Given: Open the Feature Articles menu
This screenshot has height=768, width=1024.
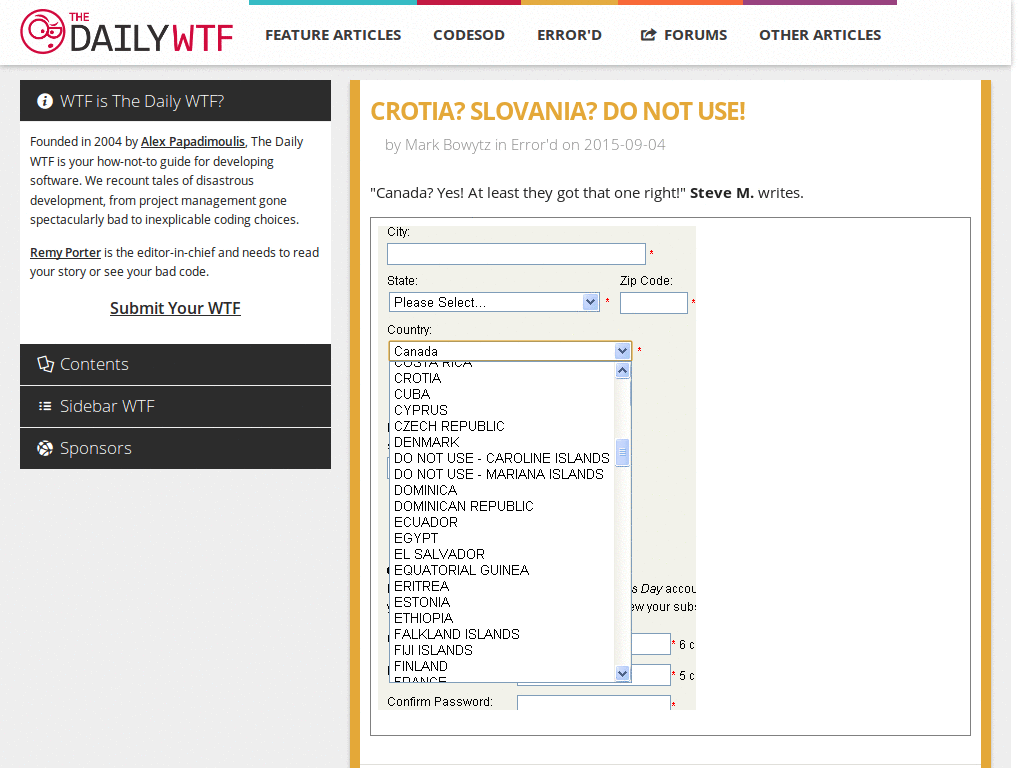Looking at the screenshot, I should [x=333, y=35].
